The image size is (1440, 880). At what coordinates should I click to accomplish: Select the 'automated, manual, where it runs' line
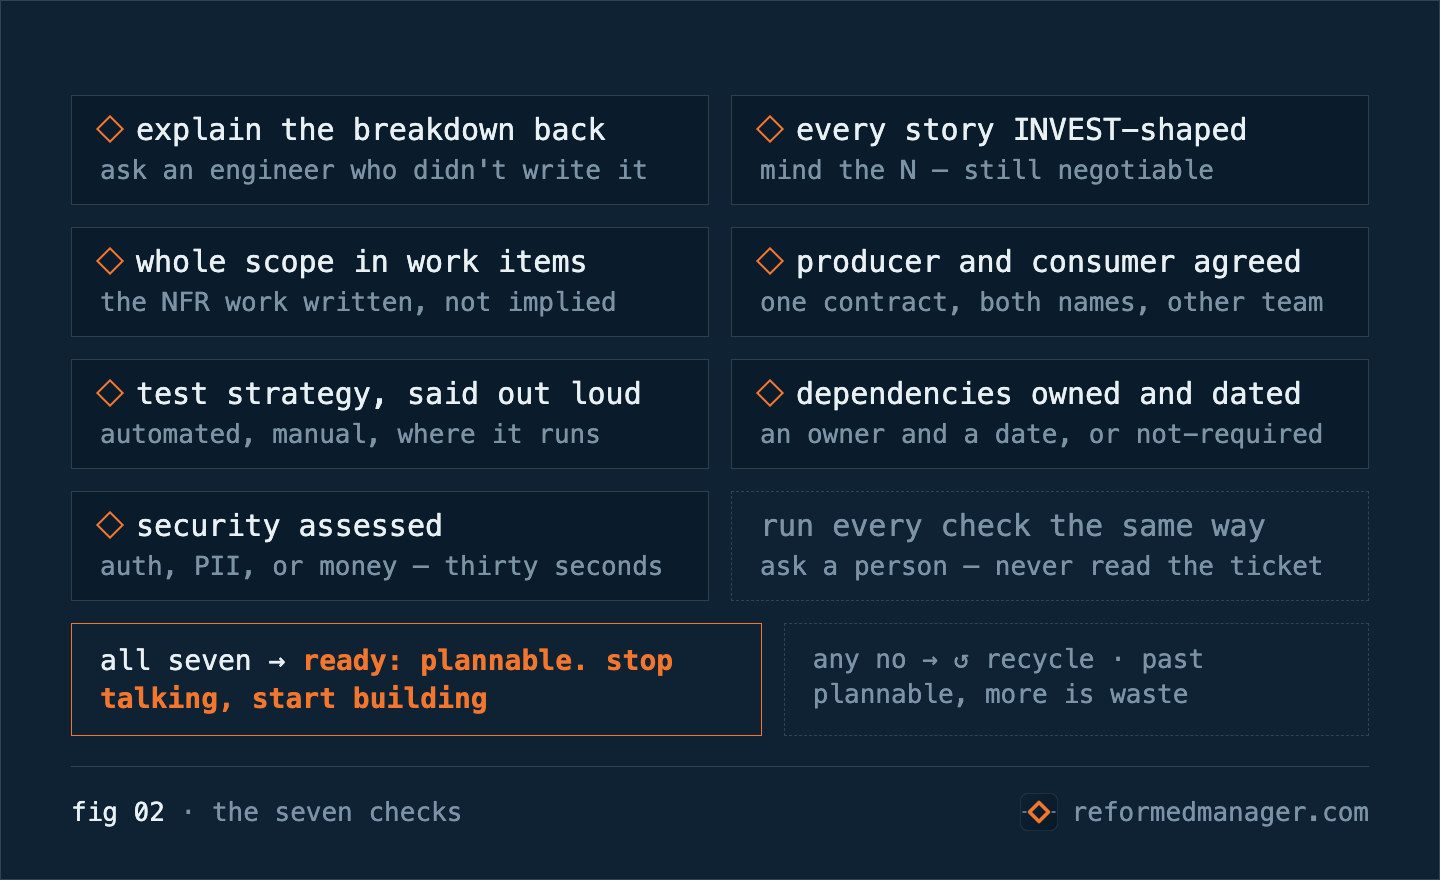[350, 434]
